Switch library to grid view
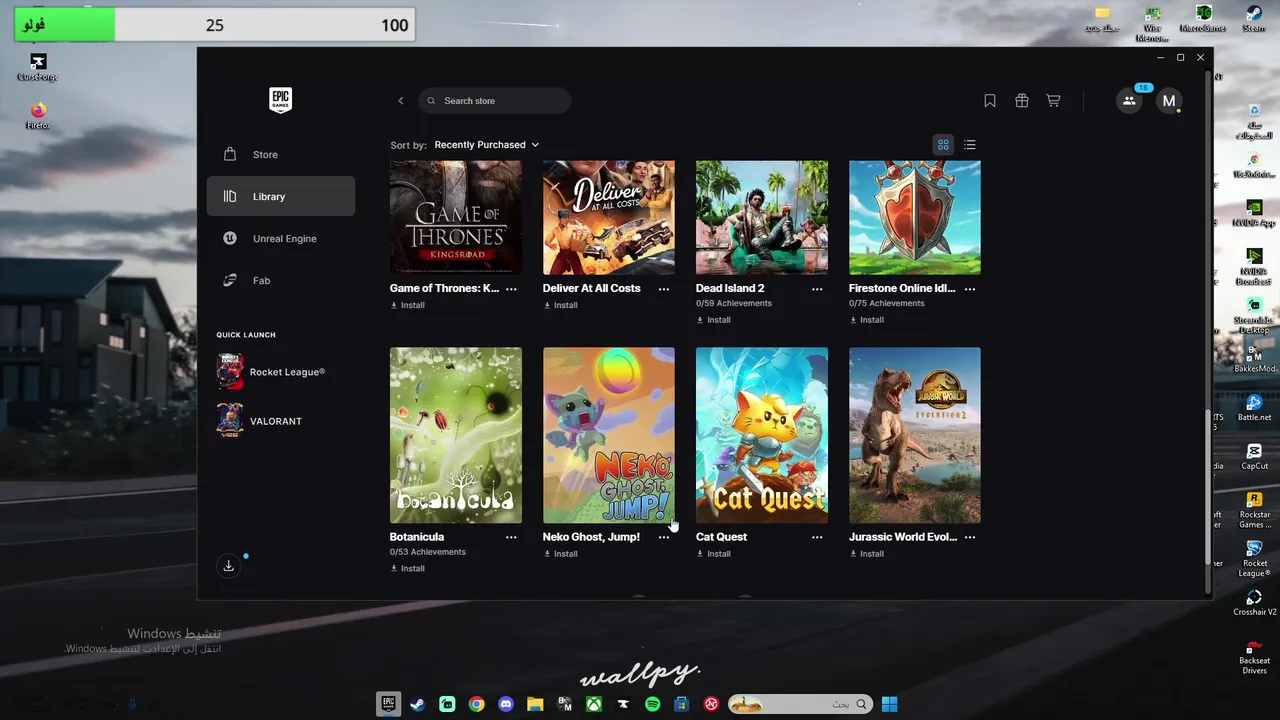The width and height of the screenshot is (1280, 720). [x=943, y=145]
